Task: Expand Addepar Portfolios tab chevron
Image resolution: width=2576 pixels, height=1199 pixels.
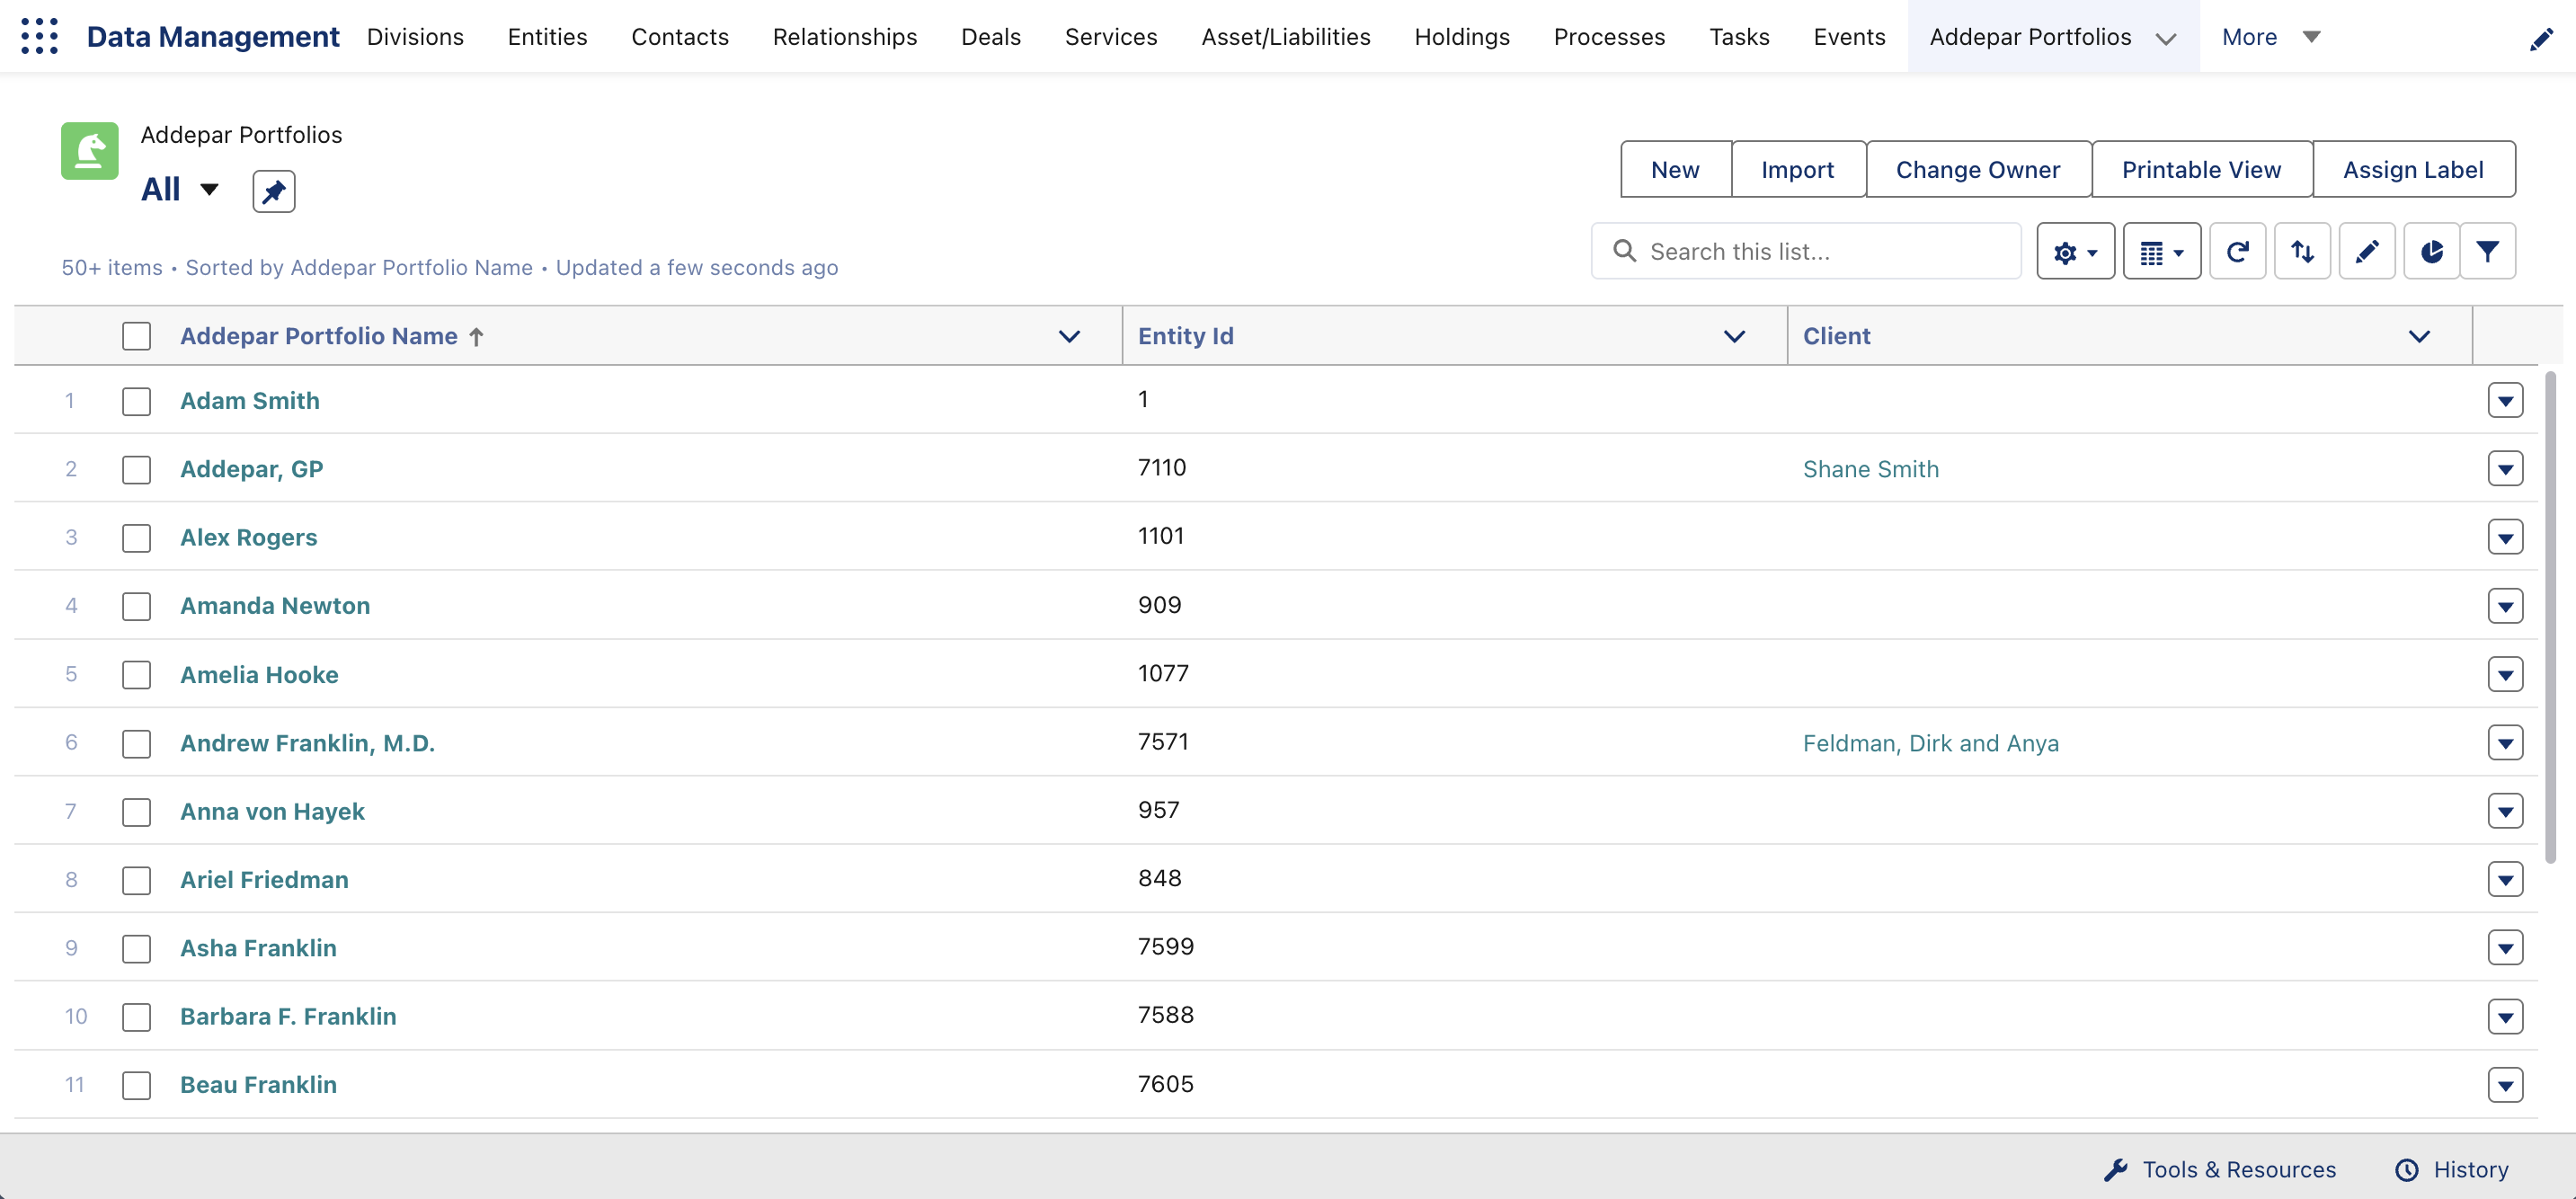Action: (2166, 38)
